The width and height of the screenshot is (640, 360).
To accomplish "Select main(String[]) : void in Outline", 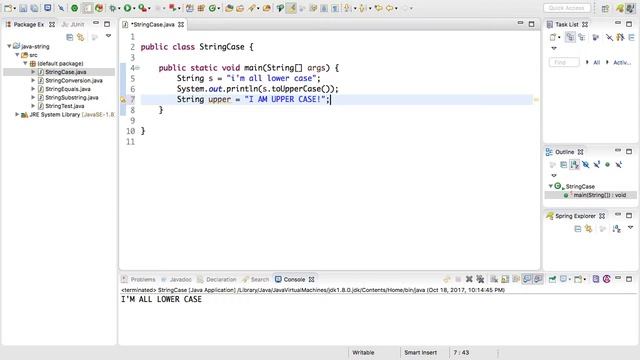I will click(591, 195).
